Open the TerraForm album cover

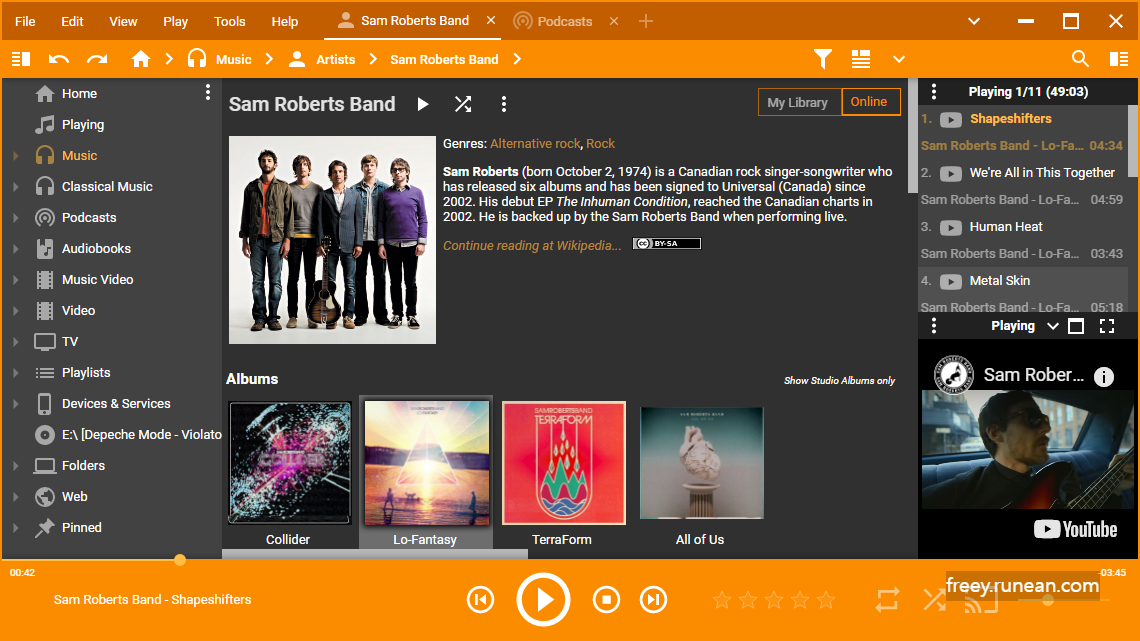click(x=563, y=463)
